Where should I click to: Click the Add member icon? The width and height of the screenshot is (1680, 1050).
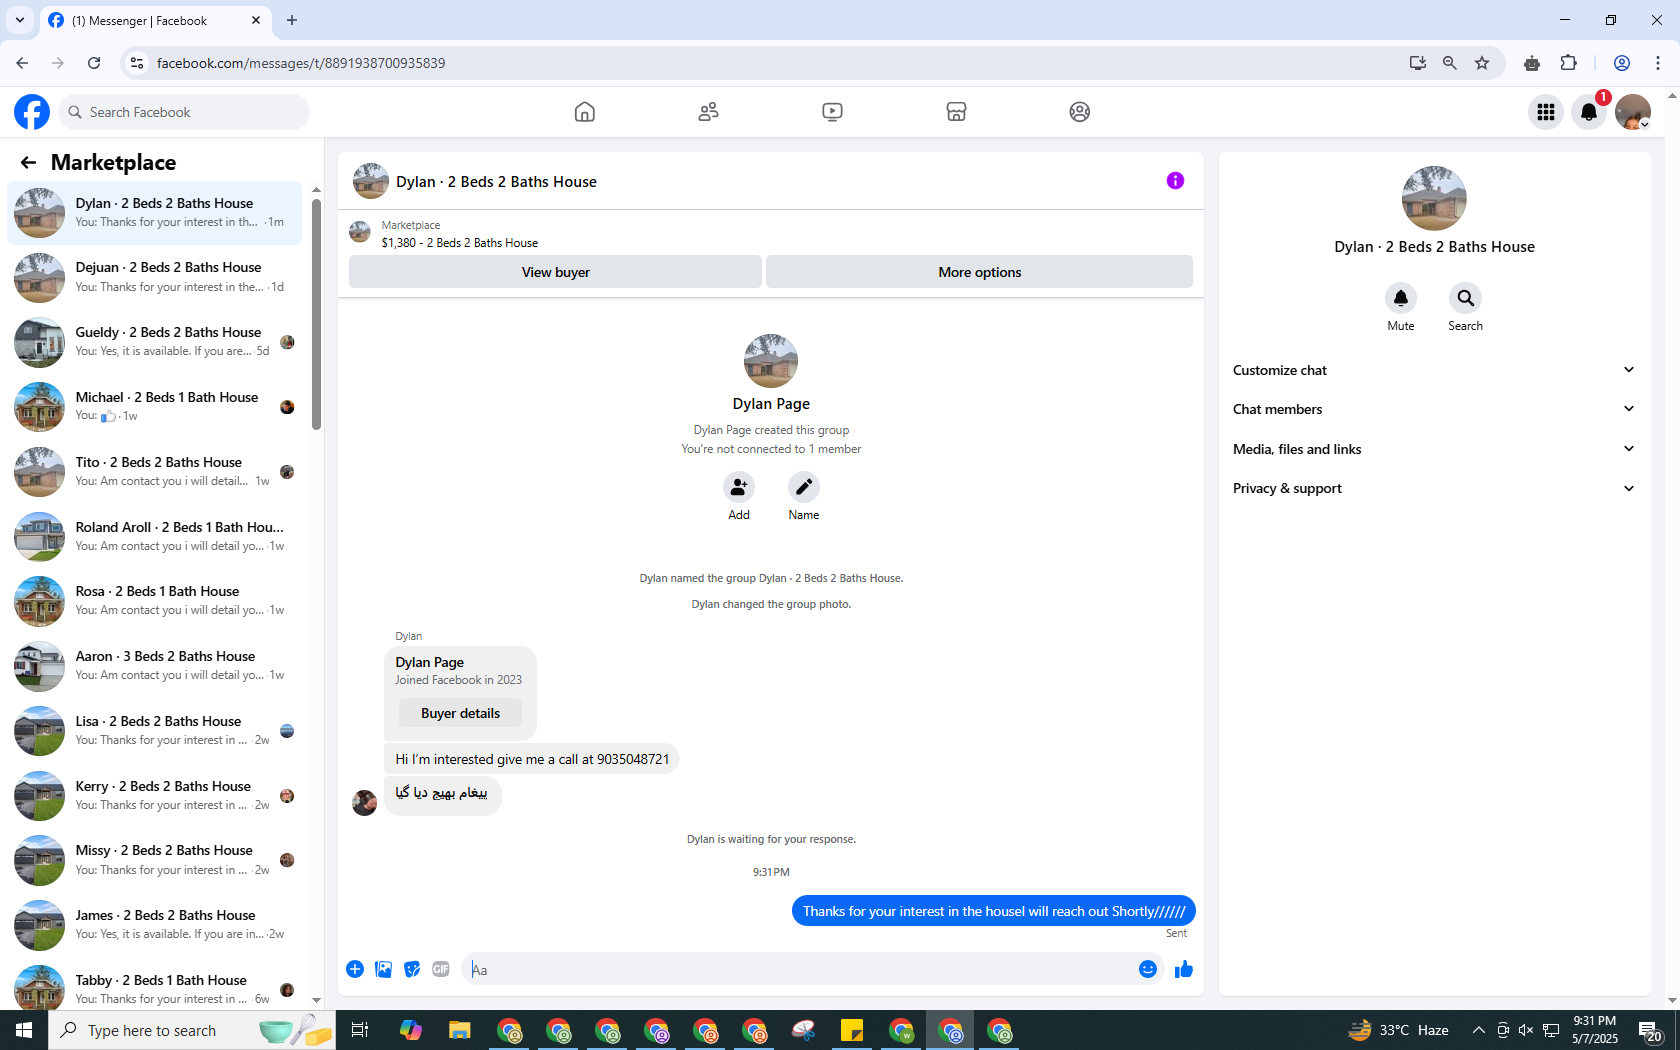click(739, 487)
